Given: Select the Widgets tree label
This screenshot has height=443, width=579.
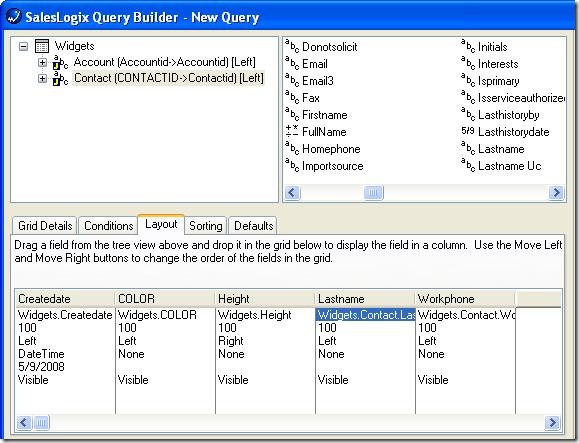Looking at the screenshot, I should coord(75,46).
